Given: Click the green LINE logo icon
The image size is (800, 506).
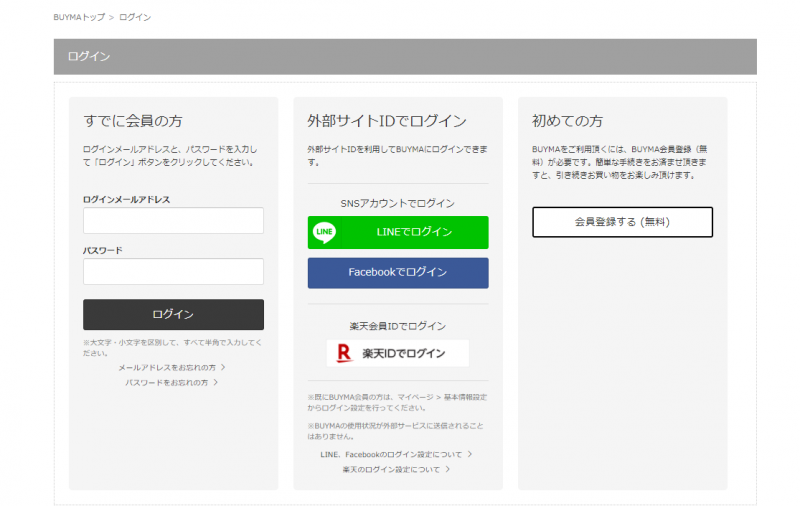Looking at the screenshot, I should tap(325, 232).
